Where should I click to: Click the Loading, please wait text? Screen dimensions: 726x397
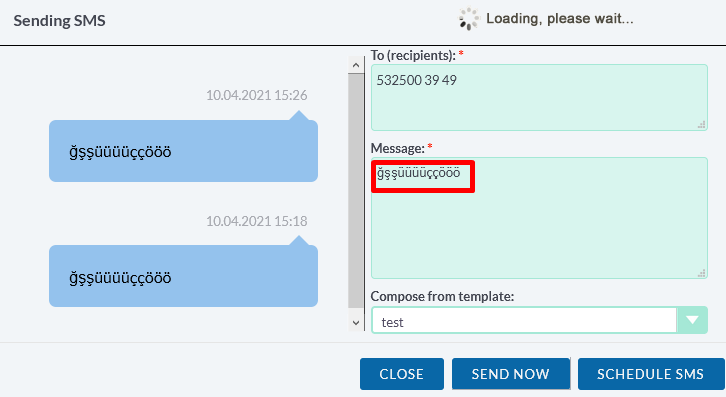(x=560, y=19)
